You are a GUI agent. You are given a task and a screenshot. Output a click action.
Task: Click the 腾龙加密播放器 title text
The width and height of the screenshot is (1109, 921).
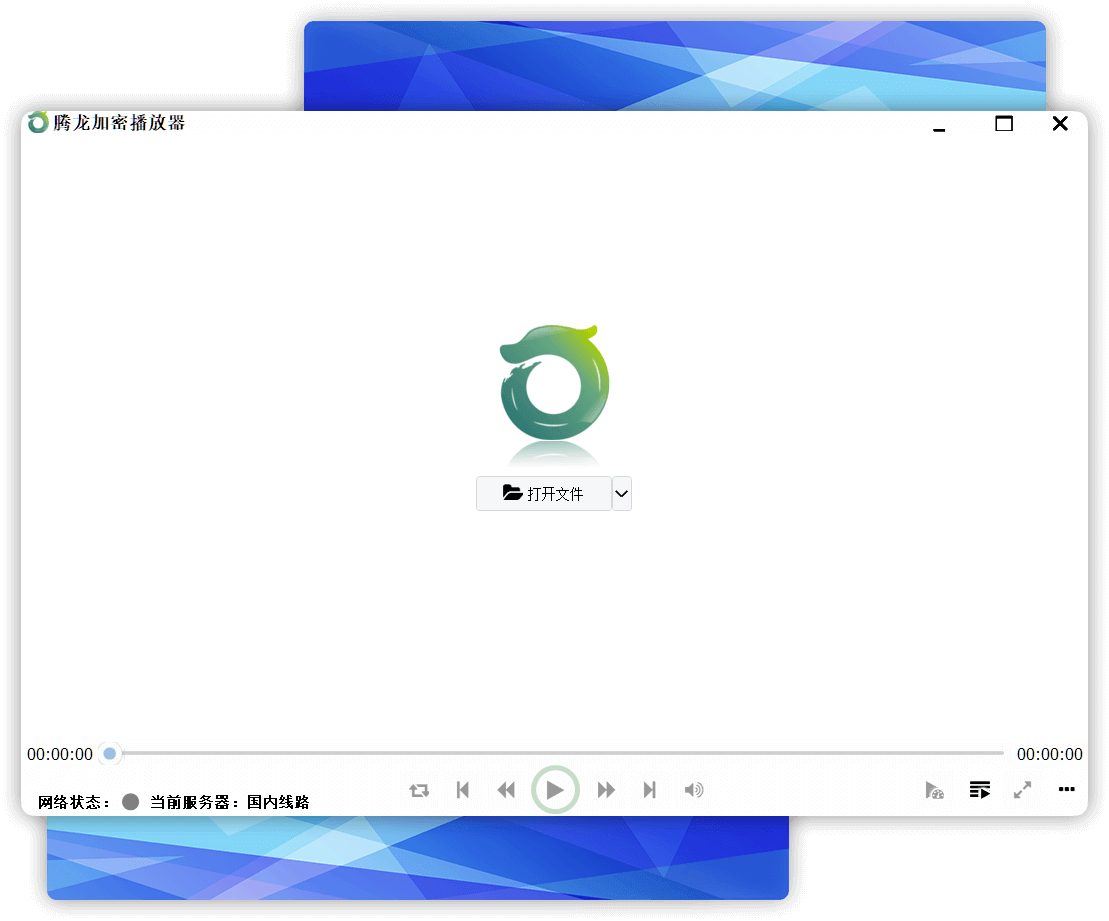pos(119,122)
